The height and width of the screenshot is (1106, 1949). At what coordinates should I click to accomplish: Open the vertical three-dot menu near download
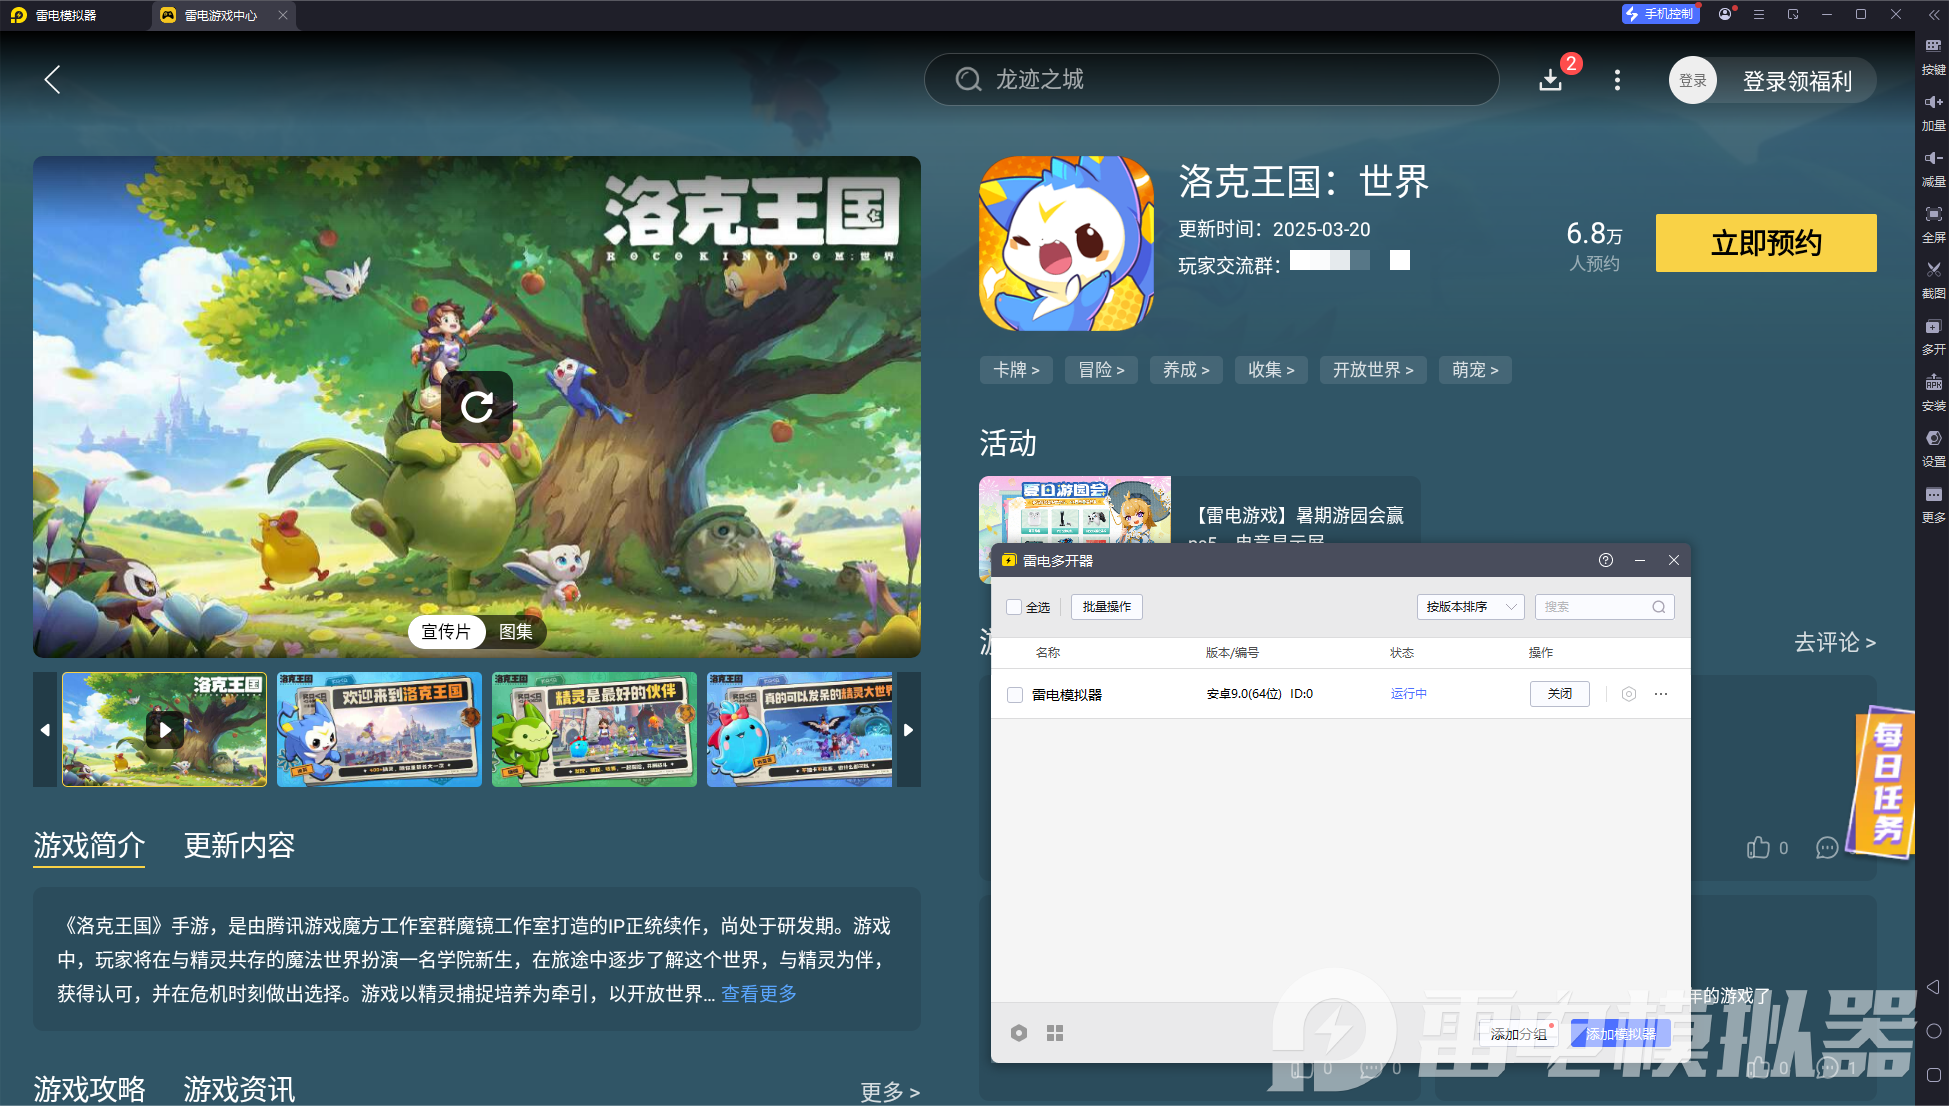(1617, 80)
